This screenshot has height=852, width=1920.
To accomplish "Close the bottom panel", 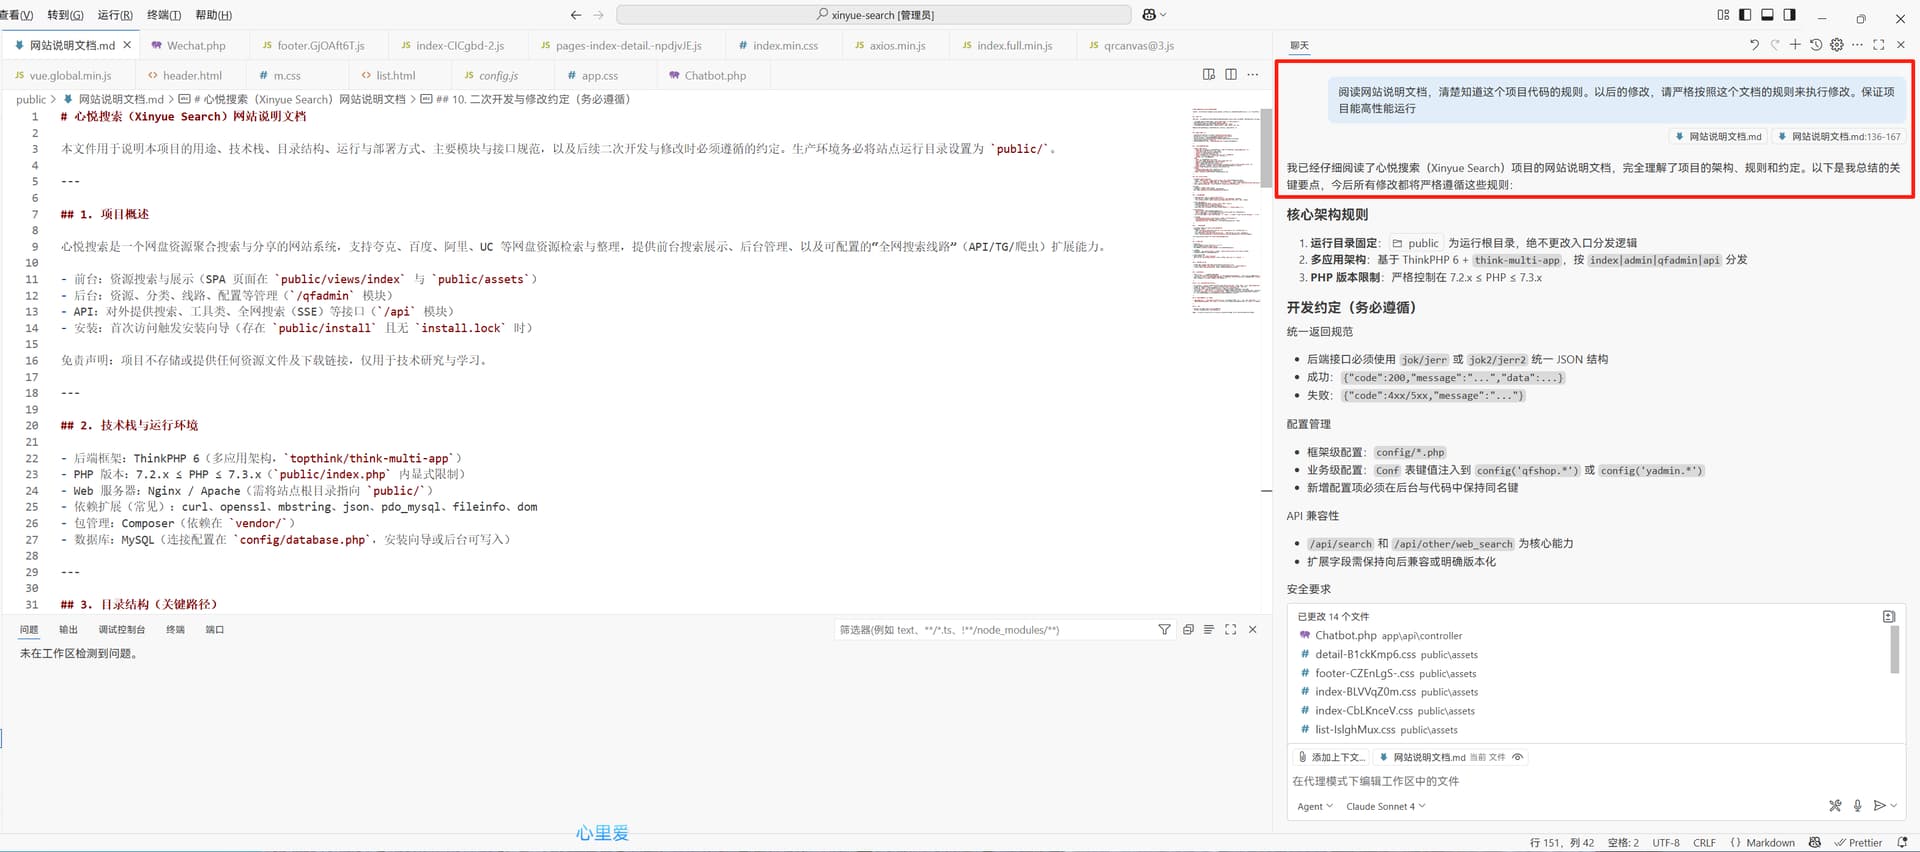I will point(1253,630).
